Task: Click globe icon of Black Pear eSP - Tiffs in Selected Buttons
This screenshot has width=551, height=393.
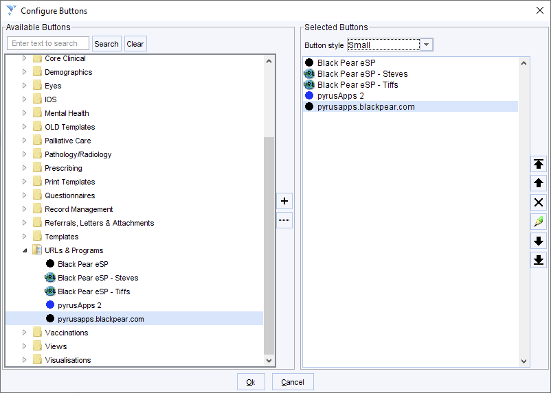Action: coord(309,84)
